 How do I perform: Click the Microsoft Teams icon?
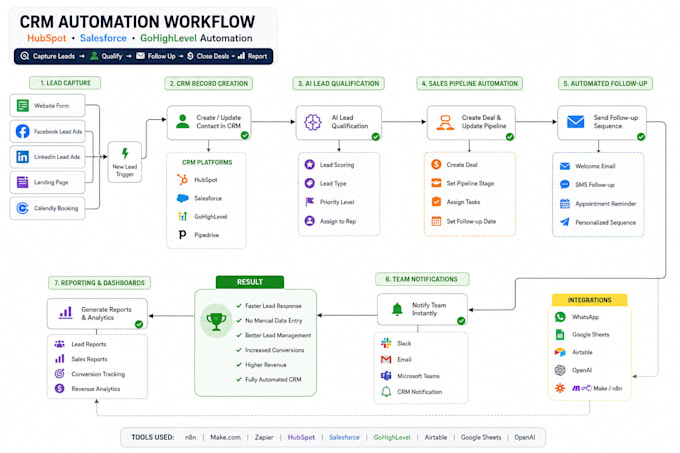click(386, 375)
